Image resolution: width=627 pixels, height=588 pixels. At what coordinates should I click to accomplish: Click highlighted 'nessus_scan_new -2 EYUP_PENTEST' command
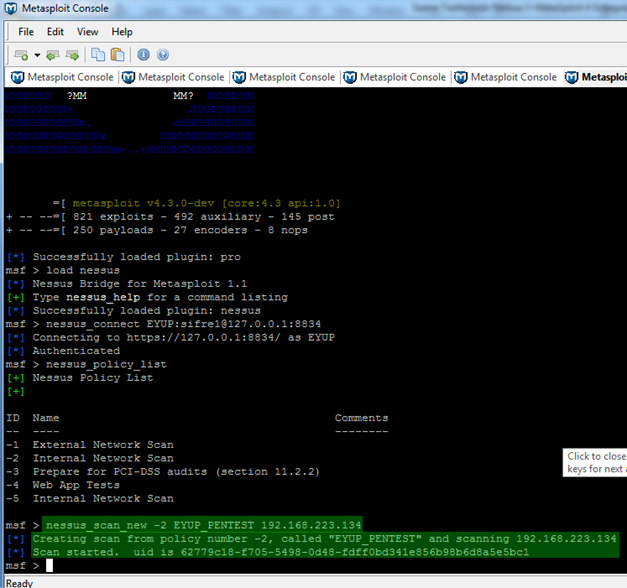tap(202, 525)
